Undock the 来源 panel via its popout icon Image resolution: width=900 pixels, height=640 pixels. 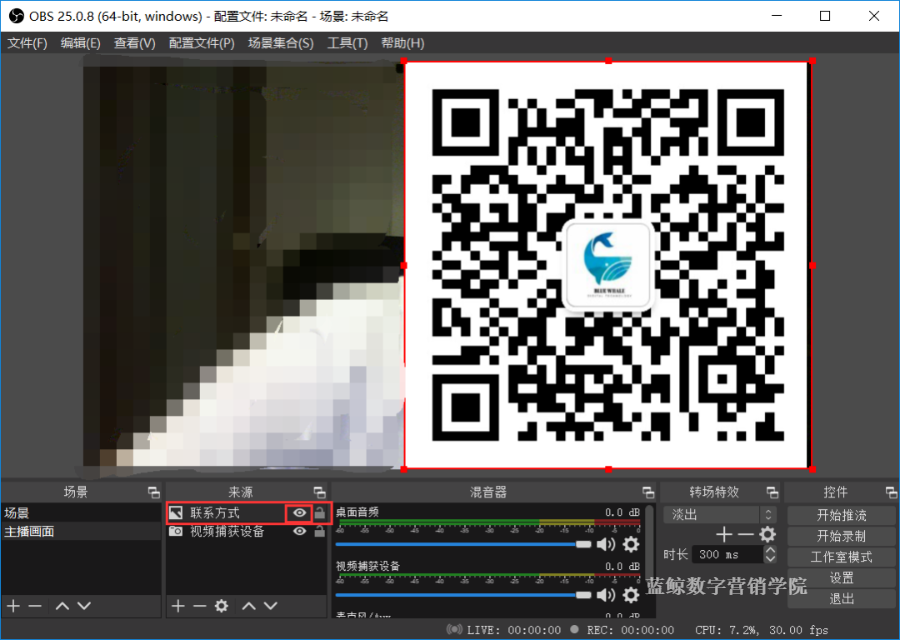click(320, 492)
